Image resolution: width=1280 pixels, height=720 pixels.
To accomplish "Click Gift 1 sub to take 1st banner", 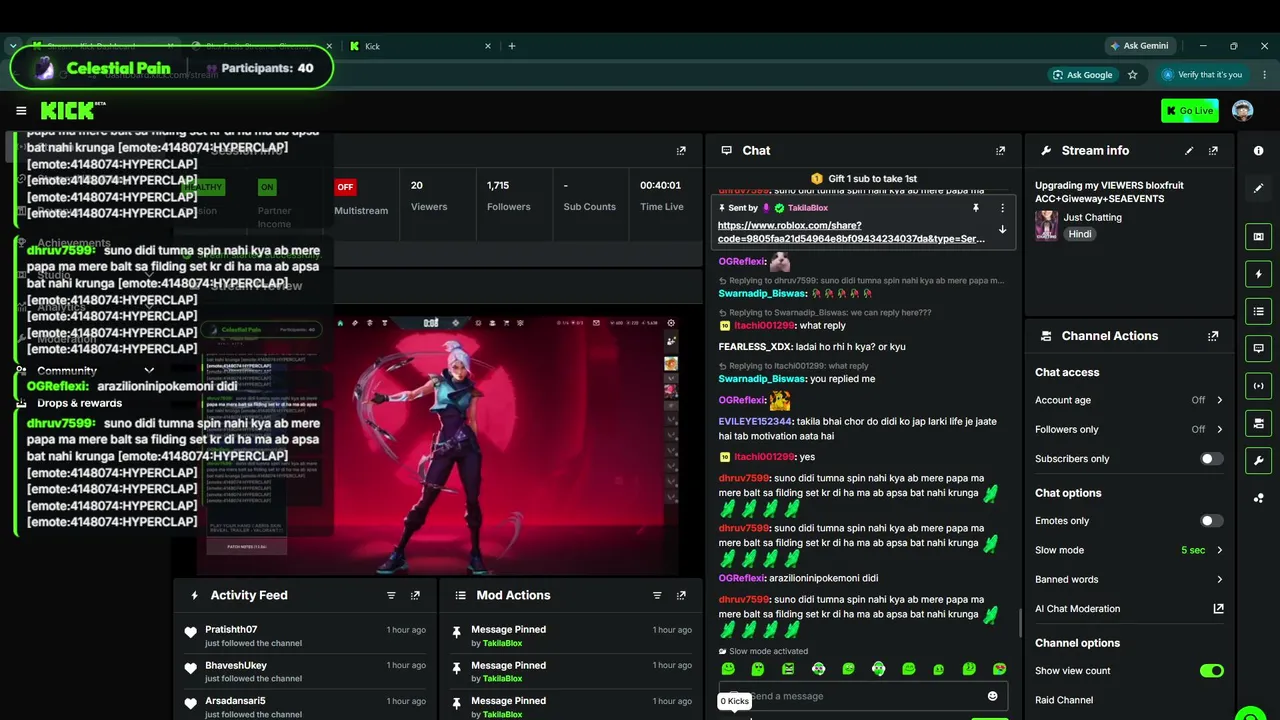I will [x=864, y=178].
